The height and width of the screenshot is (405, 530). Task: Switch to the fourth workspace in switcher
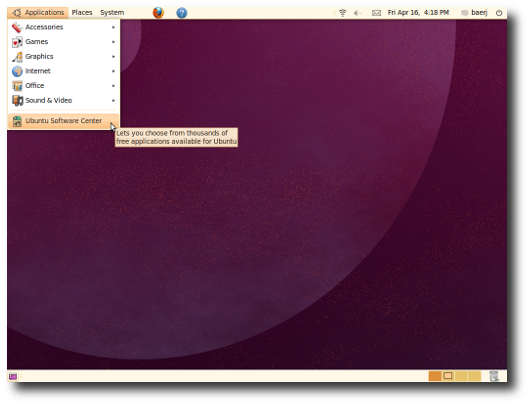click(474, 376)
